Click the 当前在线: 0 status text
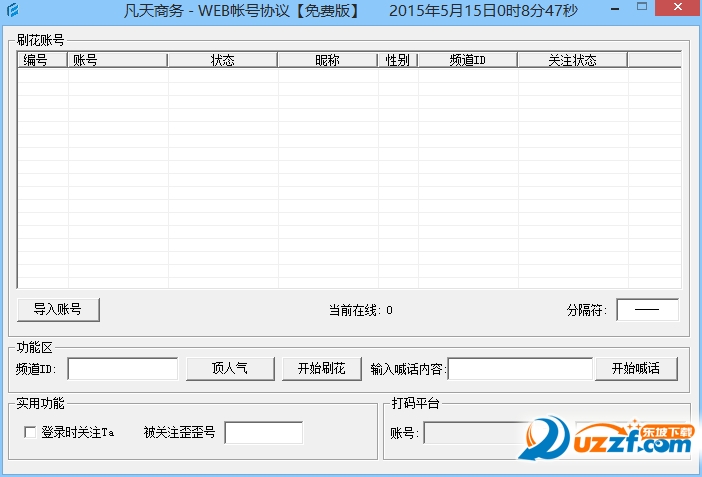The height and width of the screenshot is (477, 702). (x=361, y=310)
